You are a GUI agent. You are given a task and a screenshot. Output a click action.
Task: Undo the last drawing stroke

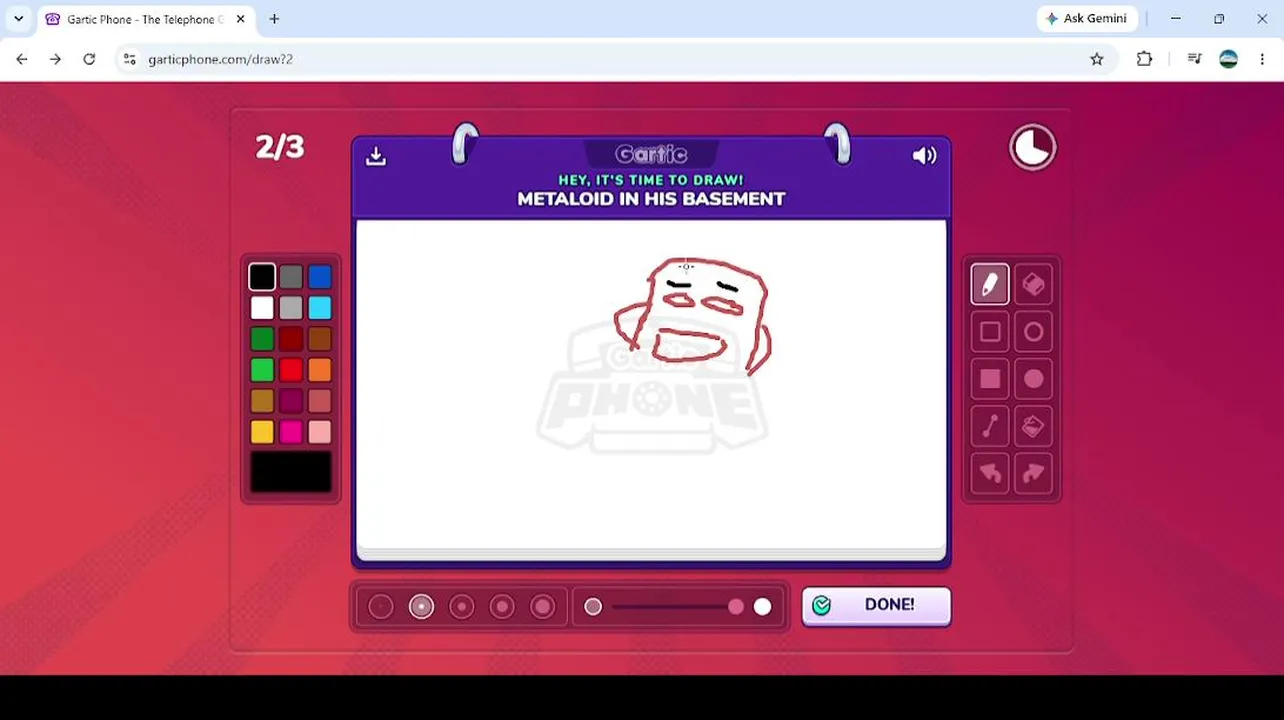click(990, 473)
